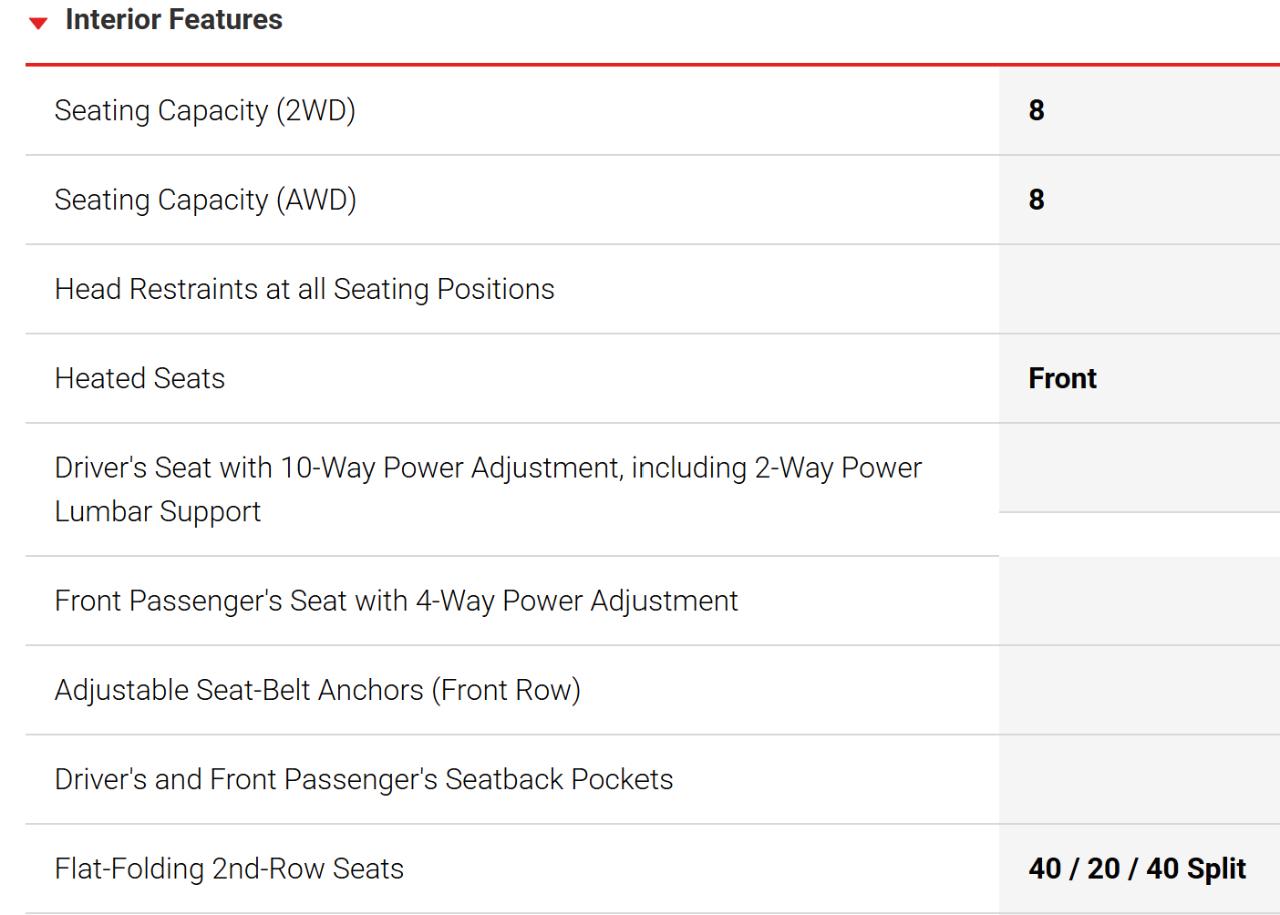Select the Flat-Folding 2nd-Row Seats label
1280x915 pixels.
click(x=229, y=869)
